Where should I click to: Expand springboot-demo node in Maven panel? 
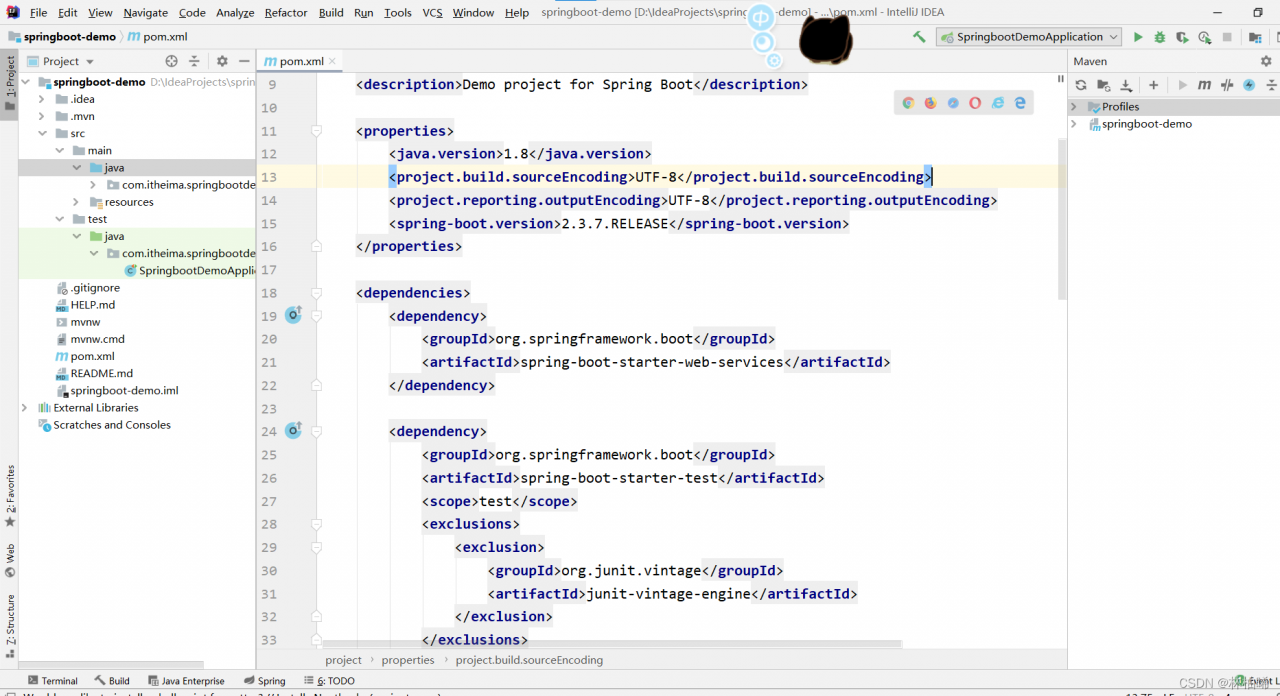1074,124
